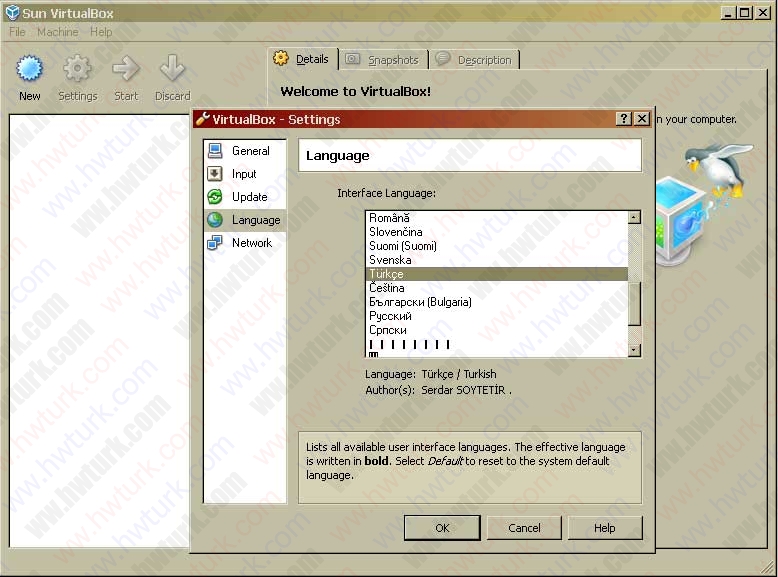Click the language list scrollbar thumb
Viewport: 778px width, 577px height.
pos(634,304)
